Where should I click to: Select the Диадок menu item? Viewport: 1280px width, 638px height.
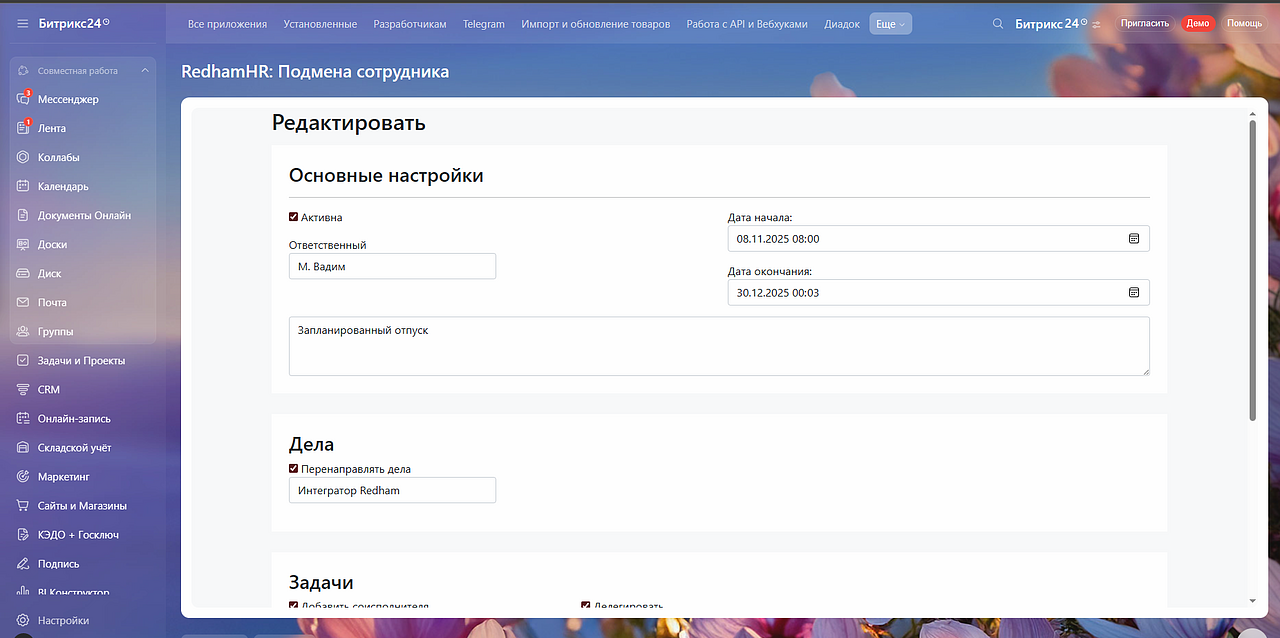842,23
